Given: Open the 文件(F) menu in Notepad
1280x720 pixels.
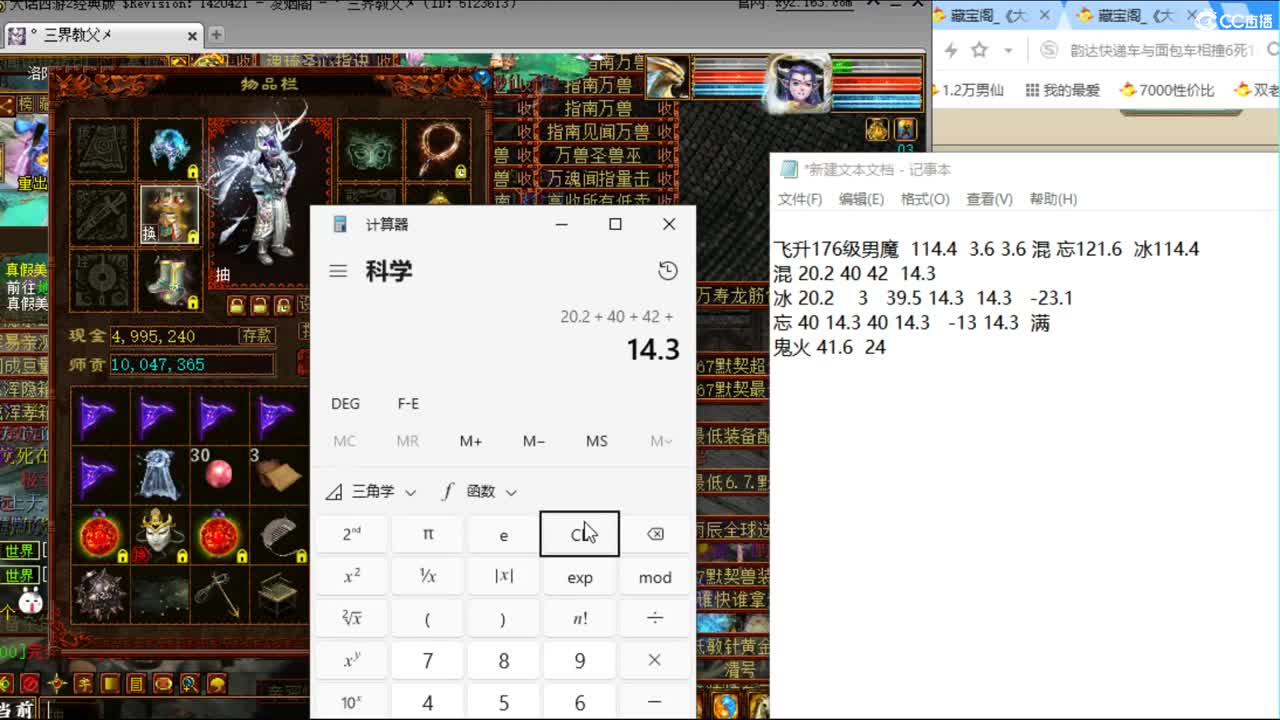Looking at the screenshot, I should [800, 199].
